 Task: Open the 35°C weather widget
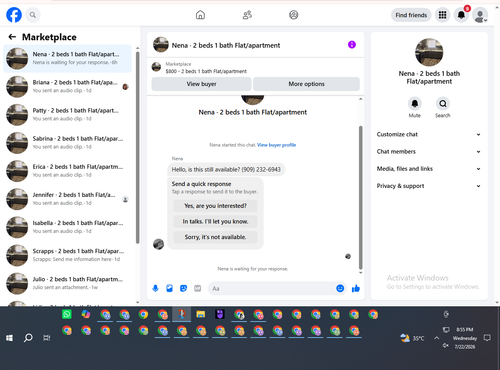click(x=413, y=338)
